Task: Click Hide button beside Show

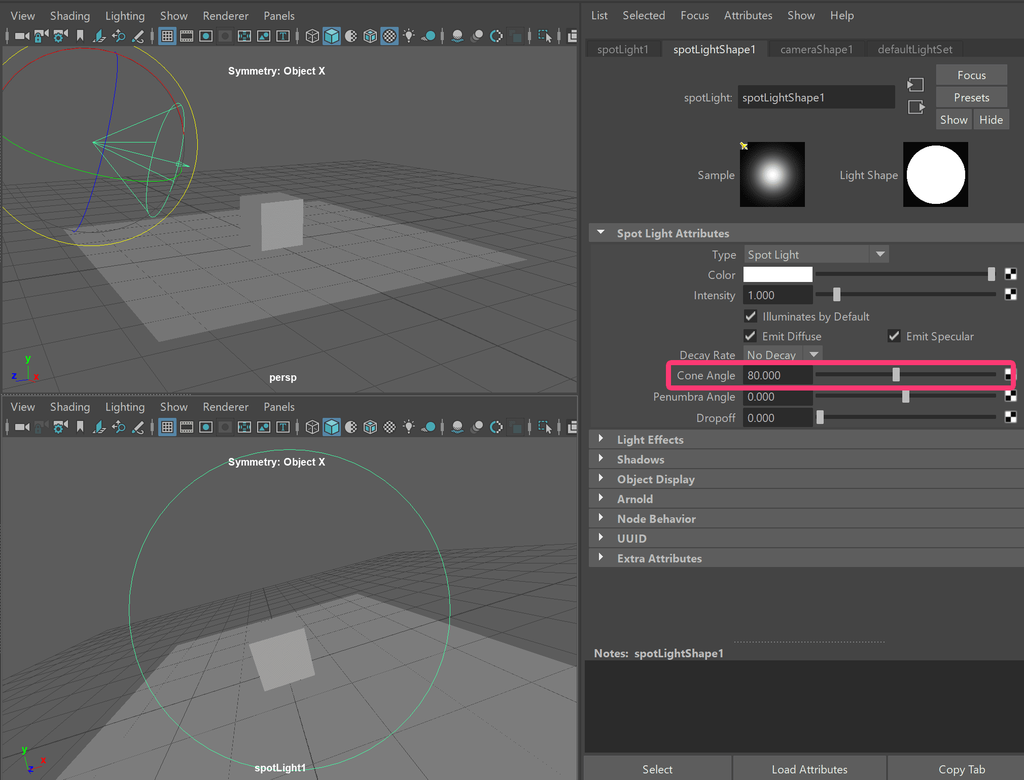Action: [x=991, y=120]
